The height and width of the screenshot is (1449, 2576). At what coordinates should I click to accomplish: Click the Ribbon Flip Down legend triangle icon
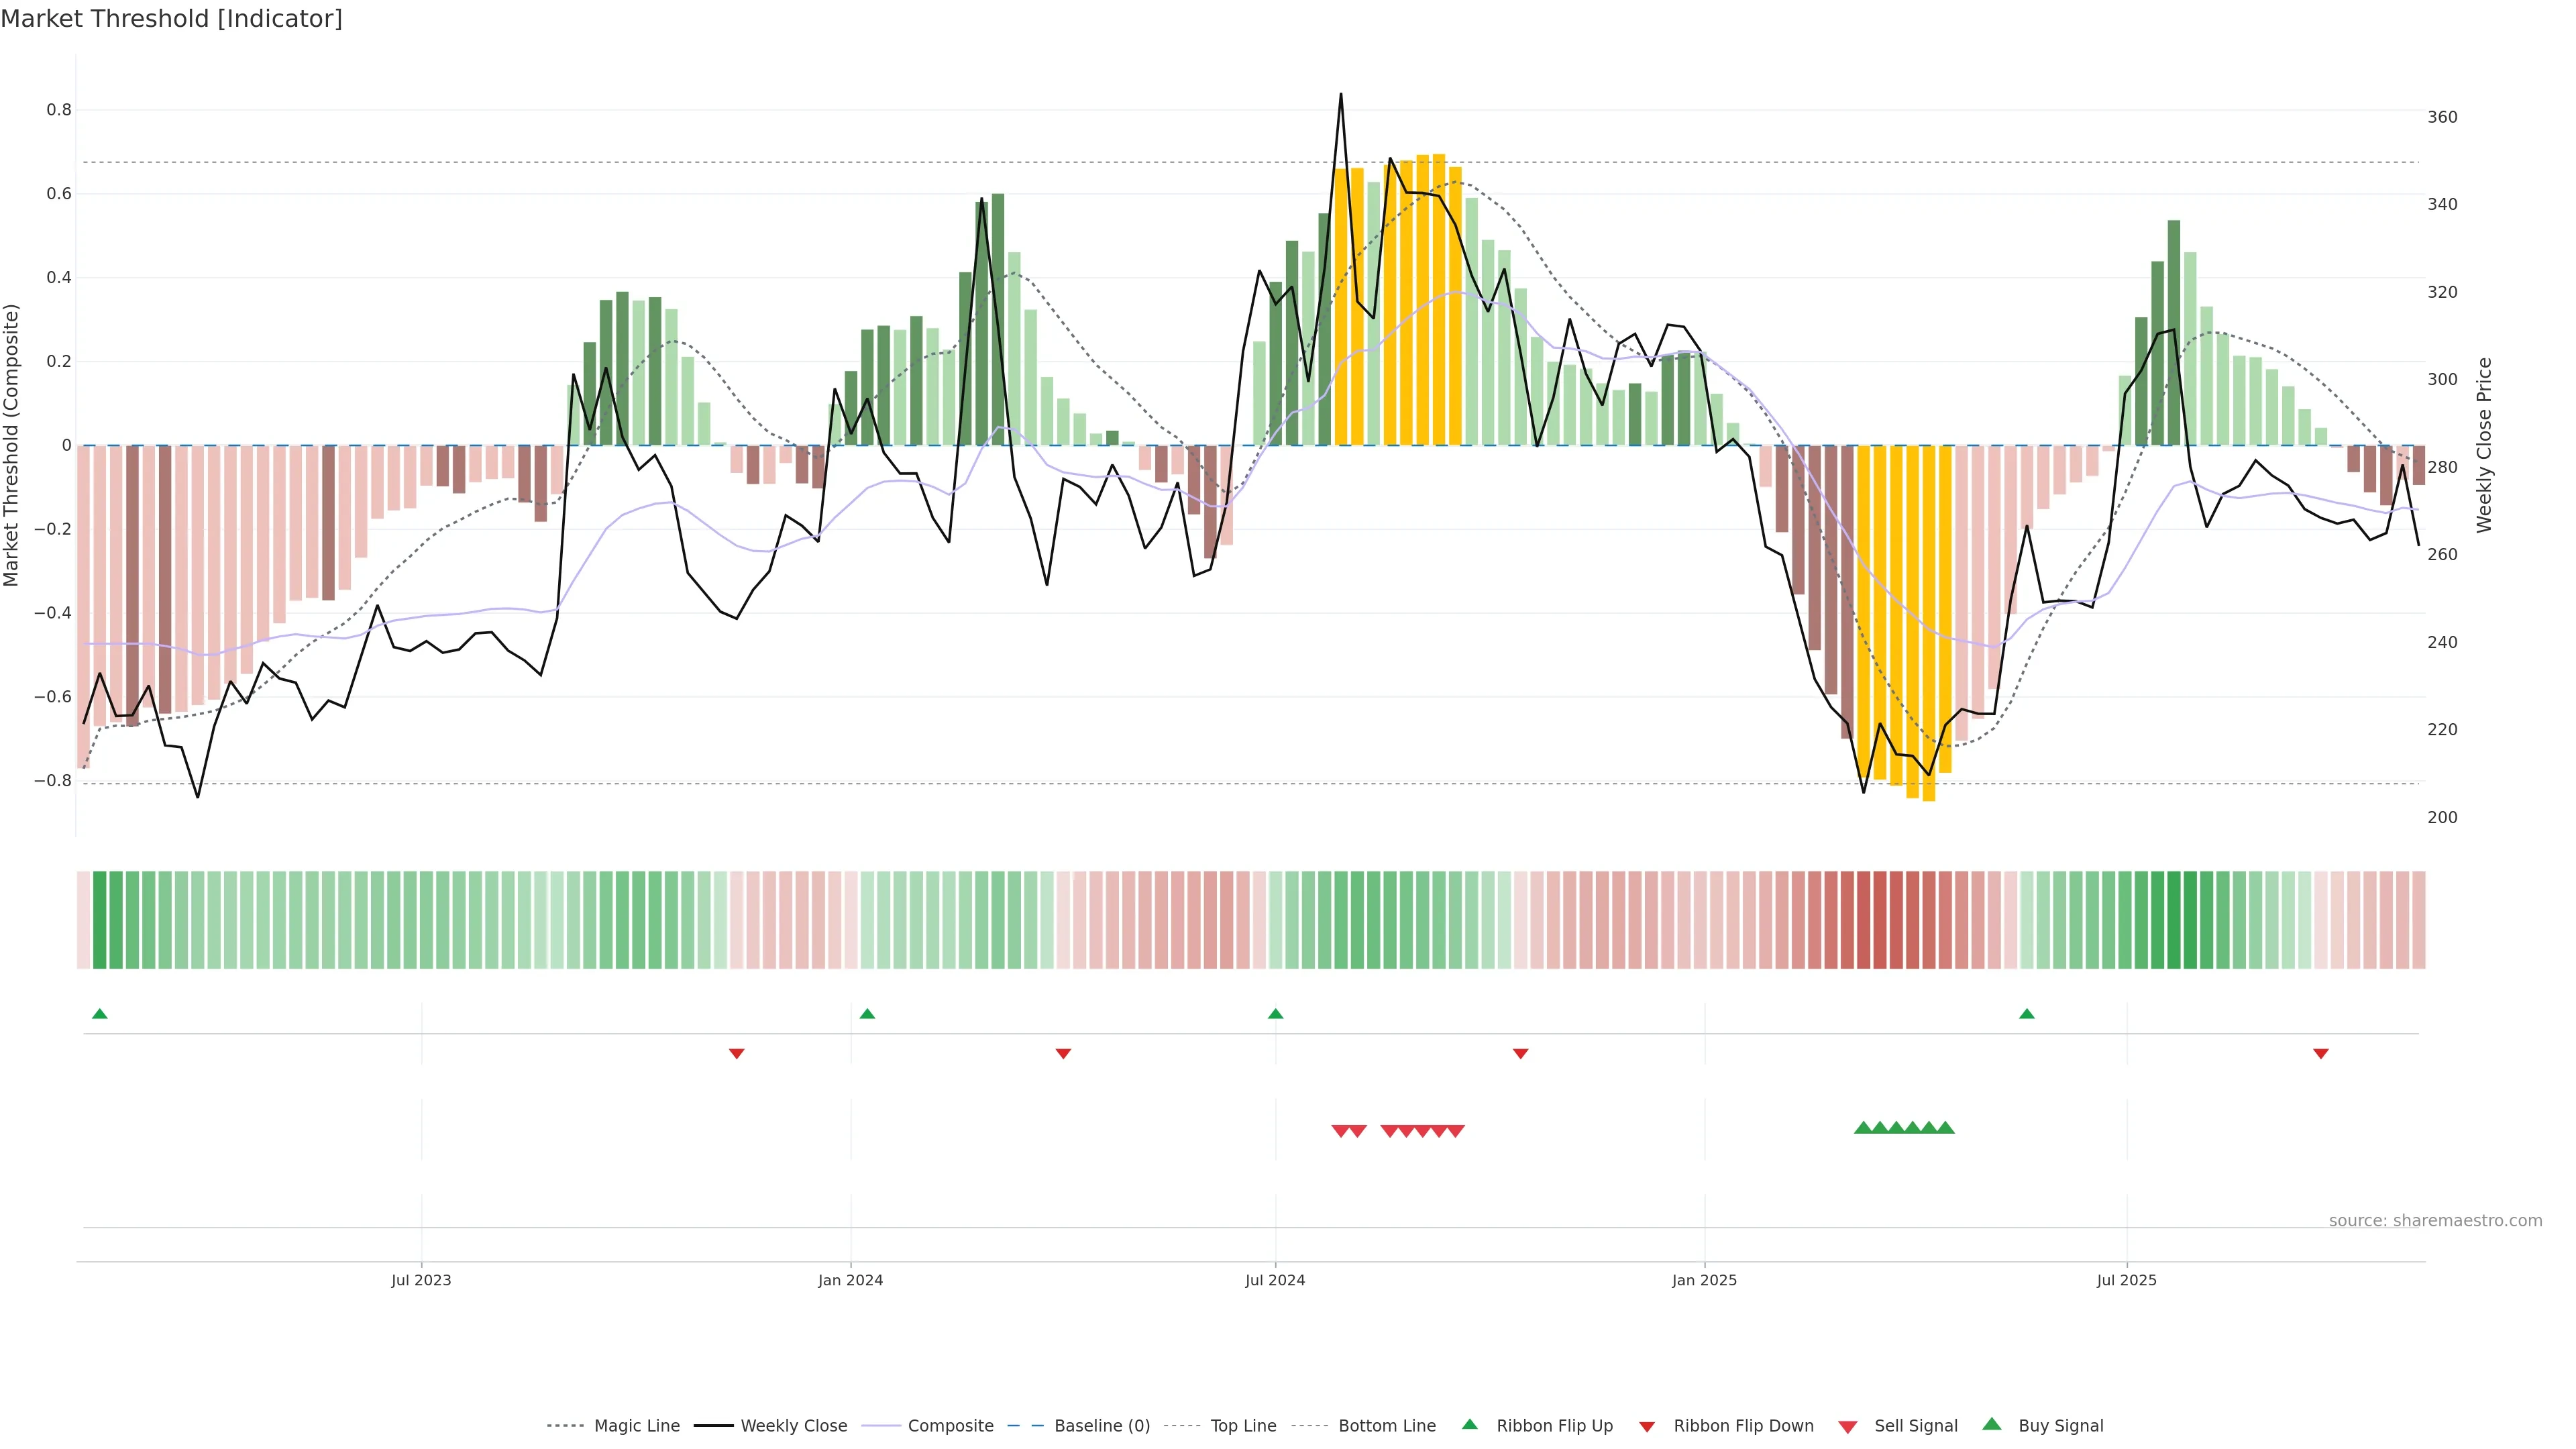point(1647,1427)
